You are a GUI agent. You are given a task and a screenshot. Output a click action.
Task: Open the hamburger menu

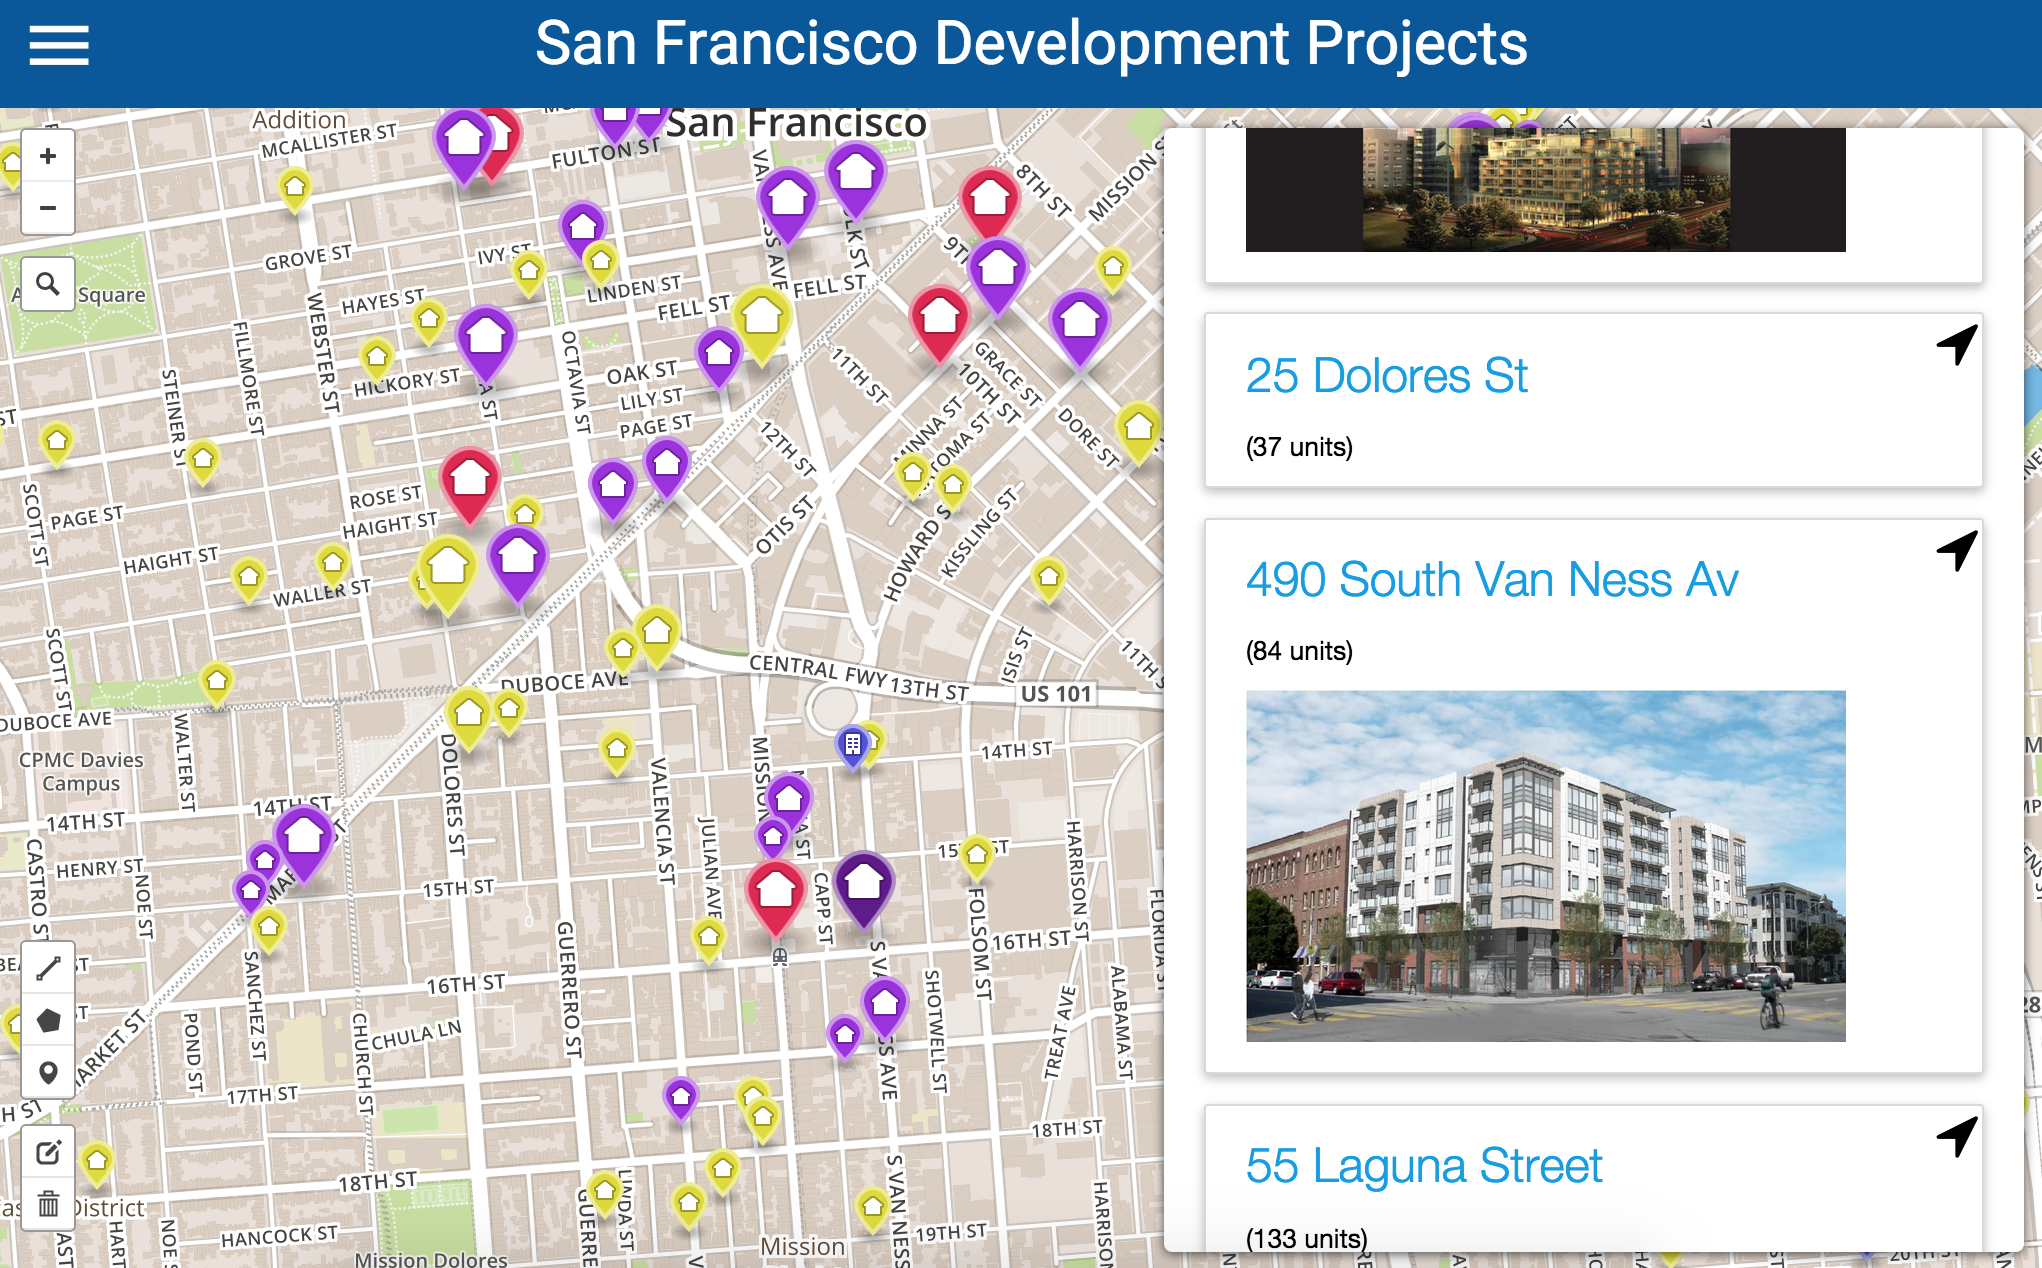[x=59, y=45]
